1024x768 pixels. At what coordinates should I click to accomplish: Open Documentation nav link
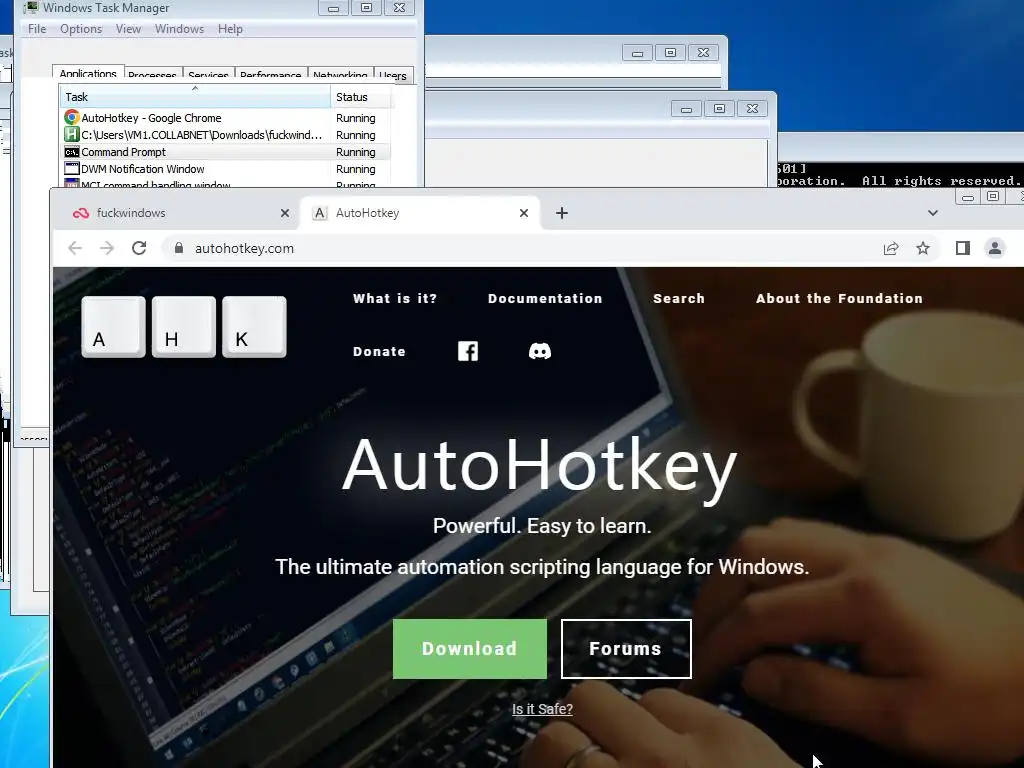(x=545, y=298)
